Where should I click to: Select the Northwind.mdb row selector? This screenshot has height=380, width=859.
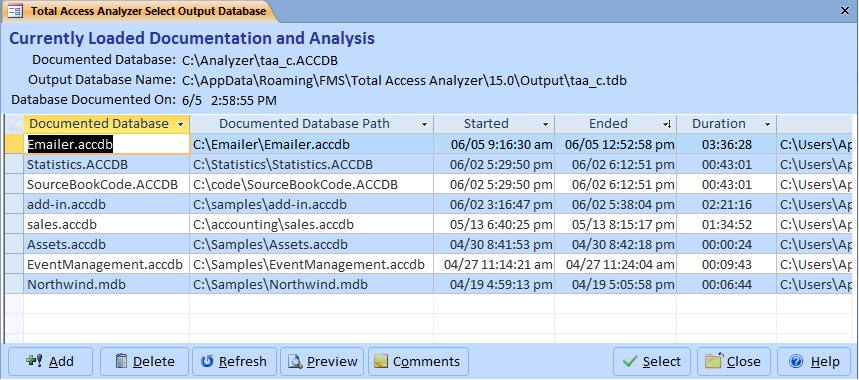point(14,285)
